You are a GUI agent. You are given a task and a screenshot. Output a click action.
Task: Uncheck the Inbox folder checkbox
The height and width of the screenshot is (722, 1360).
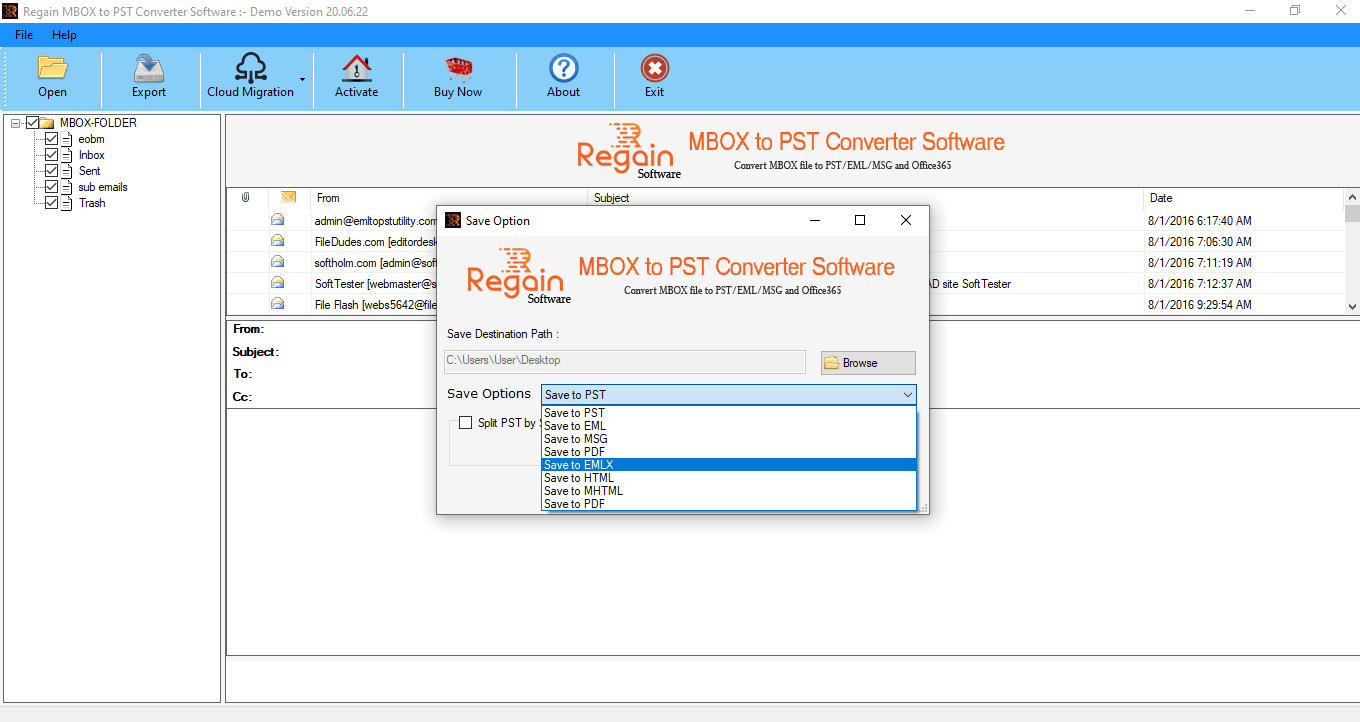(52, 155)
